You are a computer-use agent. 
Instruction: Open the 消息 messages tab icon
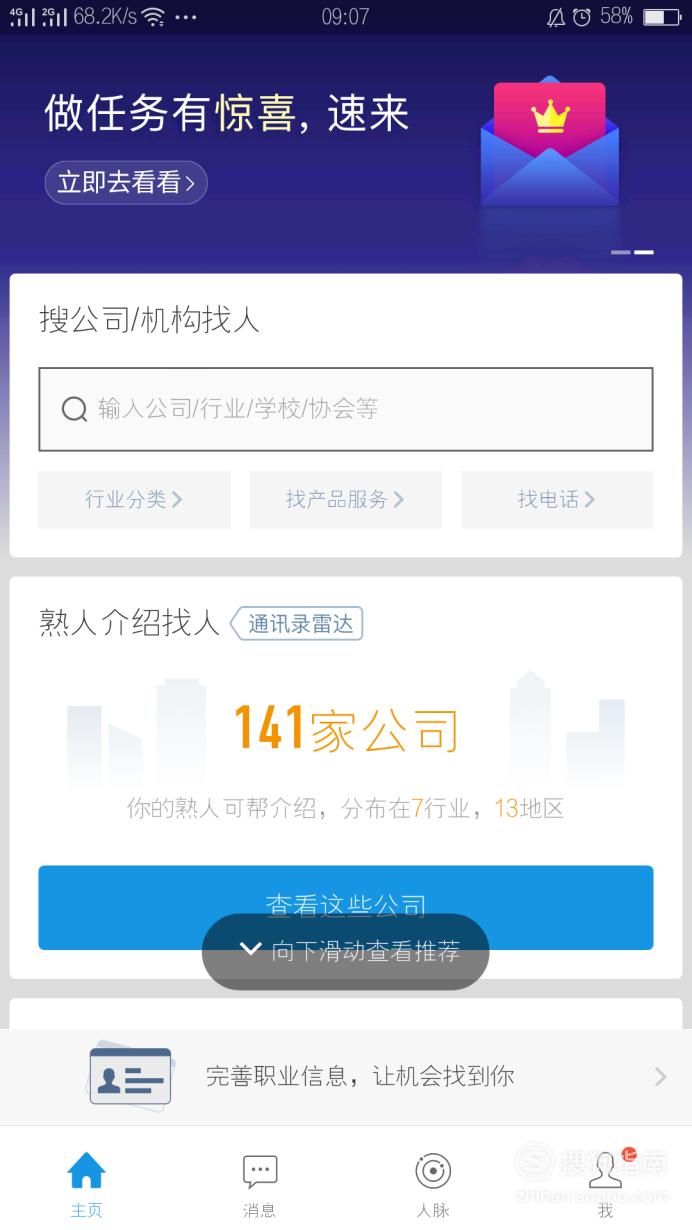260,1171
